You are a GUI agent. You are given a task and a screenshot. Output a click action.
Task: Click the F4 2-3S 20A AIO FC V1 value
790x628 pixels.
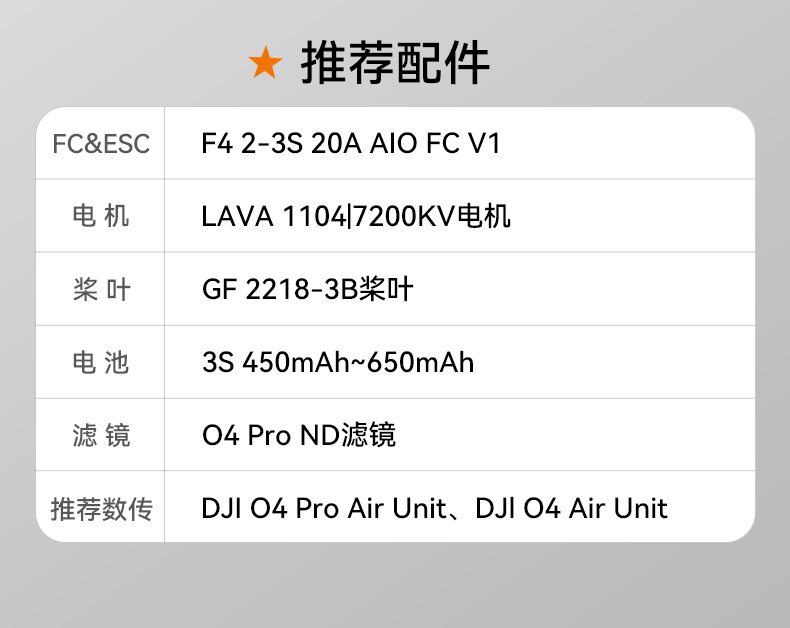(350, 144)
